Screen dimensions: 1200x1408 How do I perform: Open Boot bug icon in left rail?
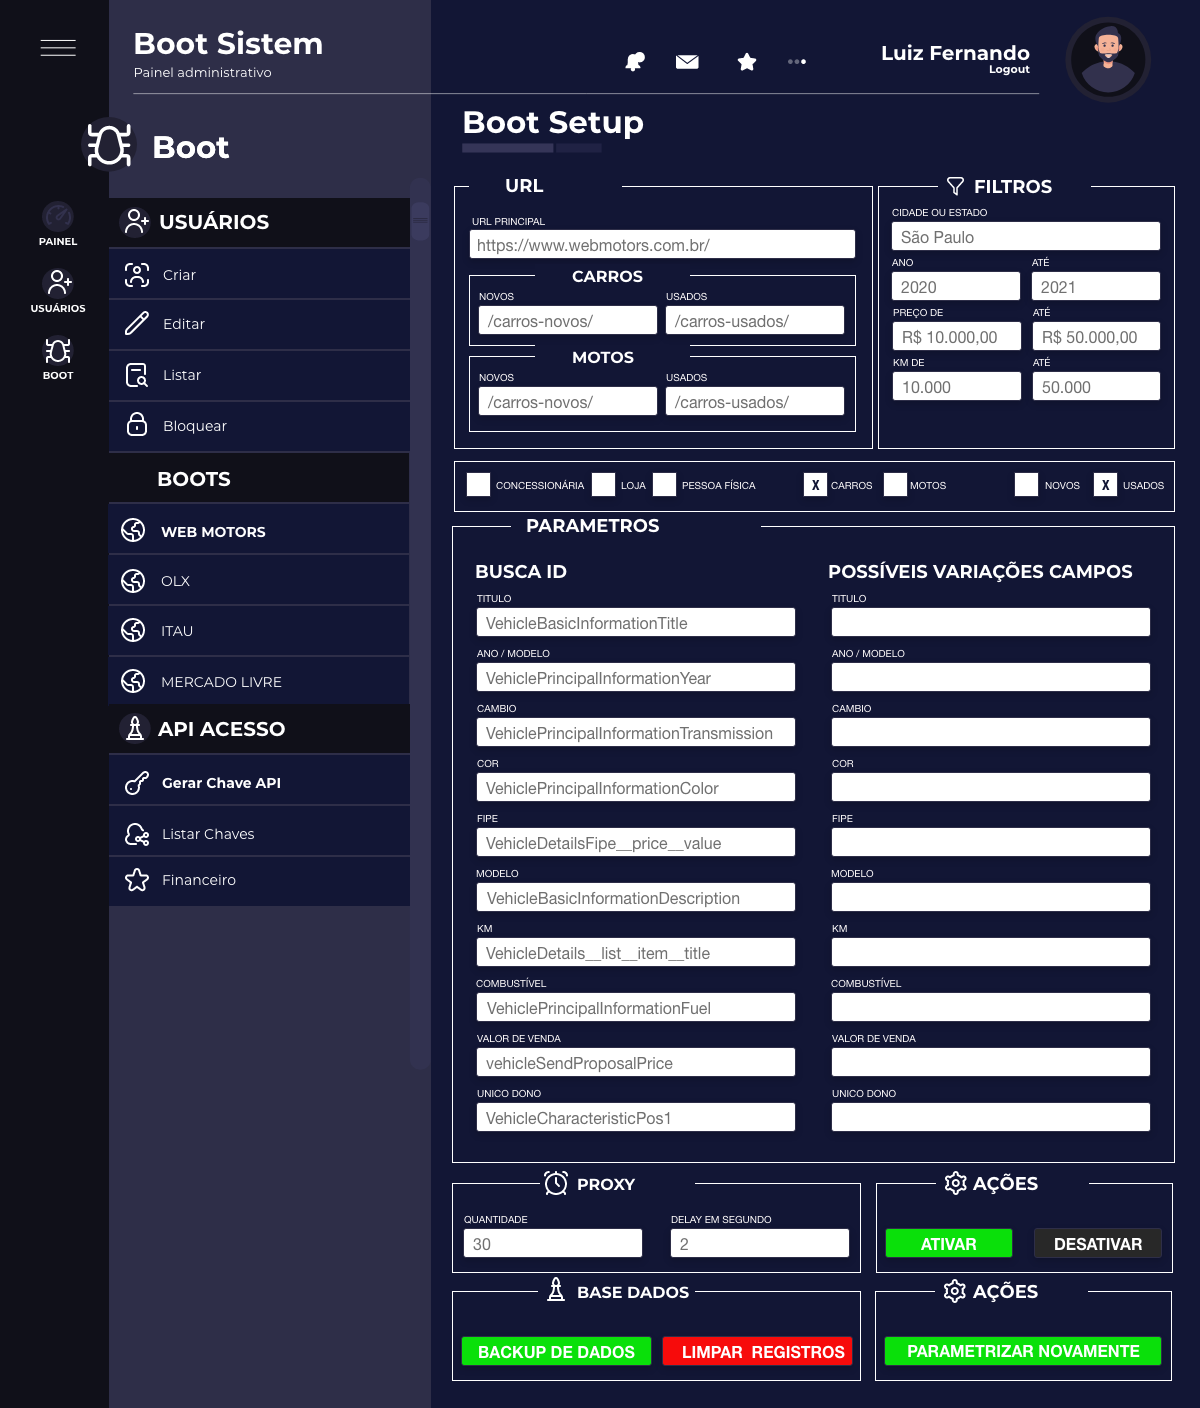(58, 350)
